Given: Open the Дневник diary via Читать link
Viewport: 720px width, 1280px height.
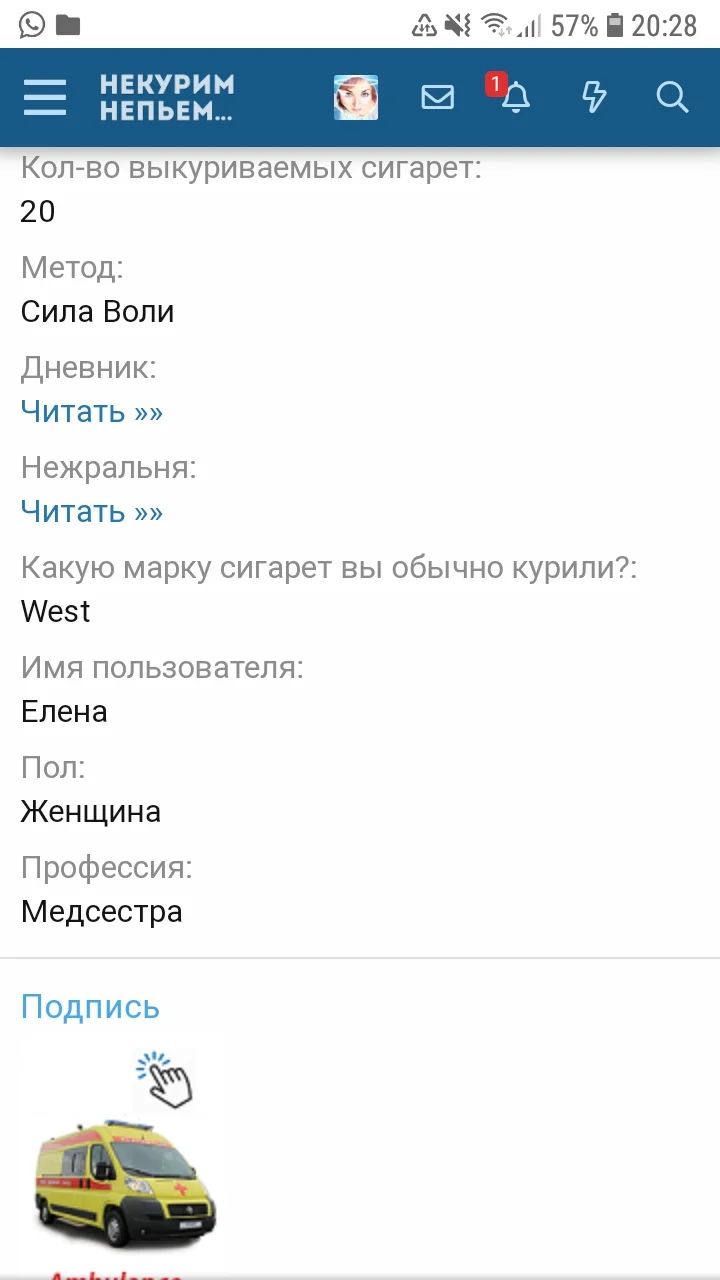Looking at the screenshot, I should [x=92, y=411].
